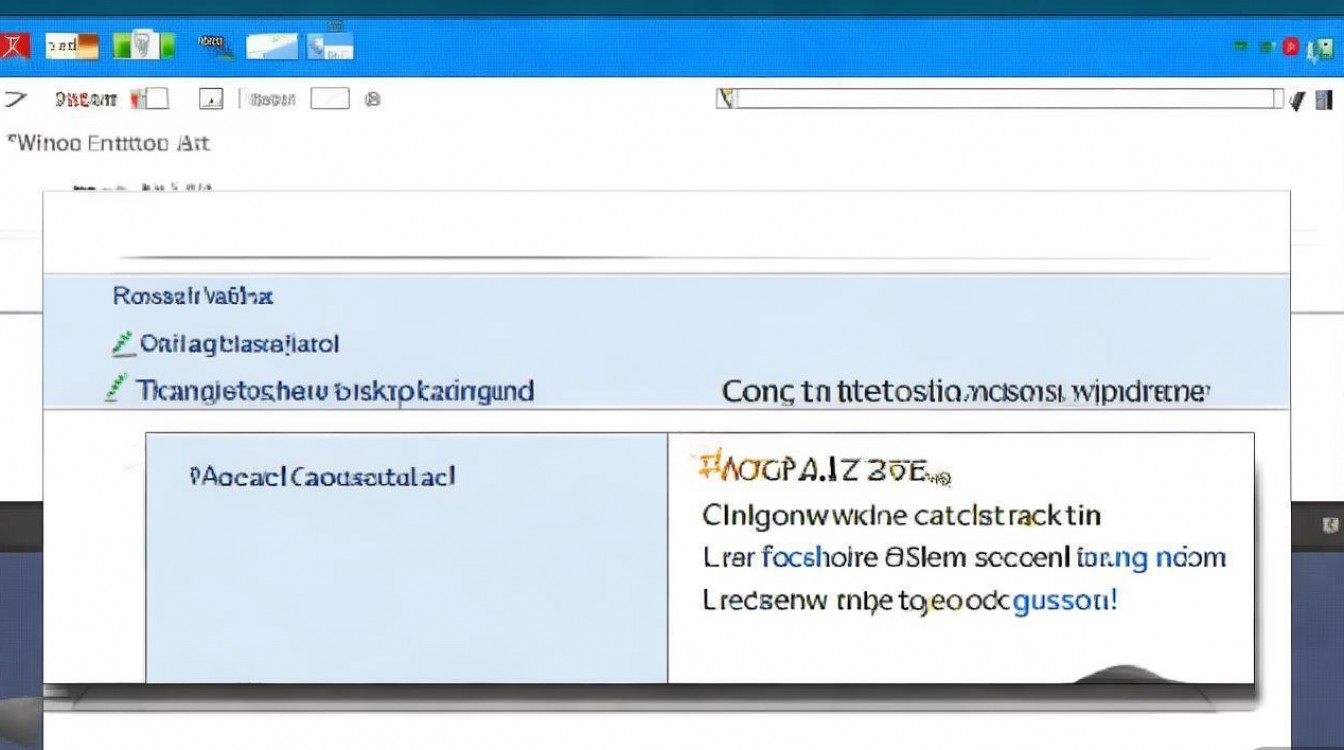
Task: Click the blue window icon in the top bar
Action: [x=331, y=46]
